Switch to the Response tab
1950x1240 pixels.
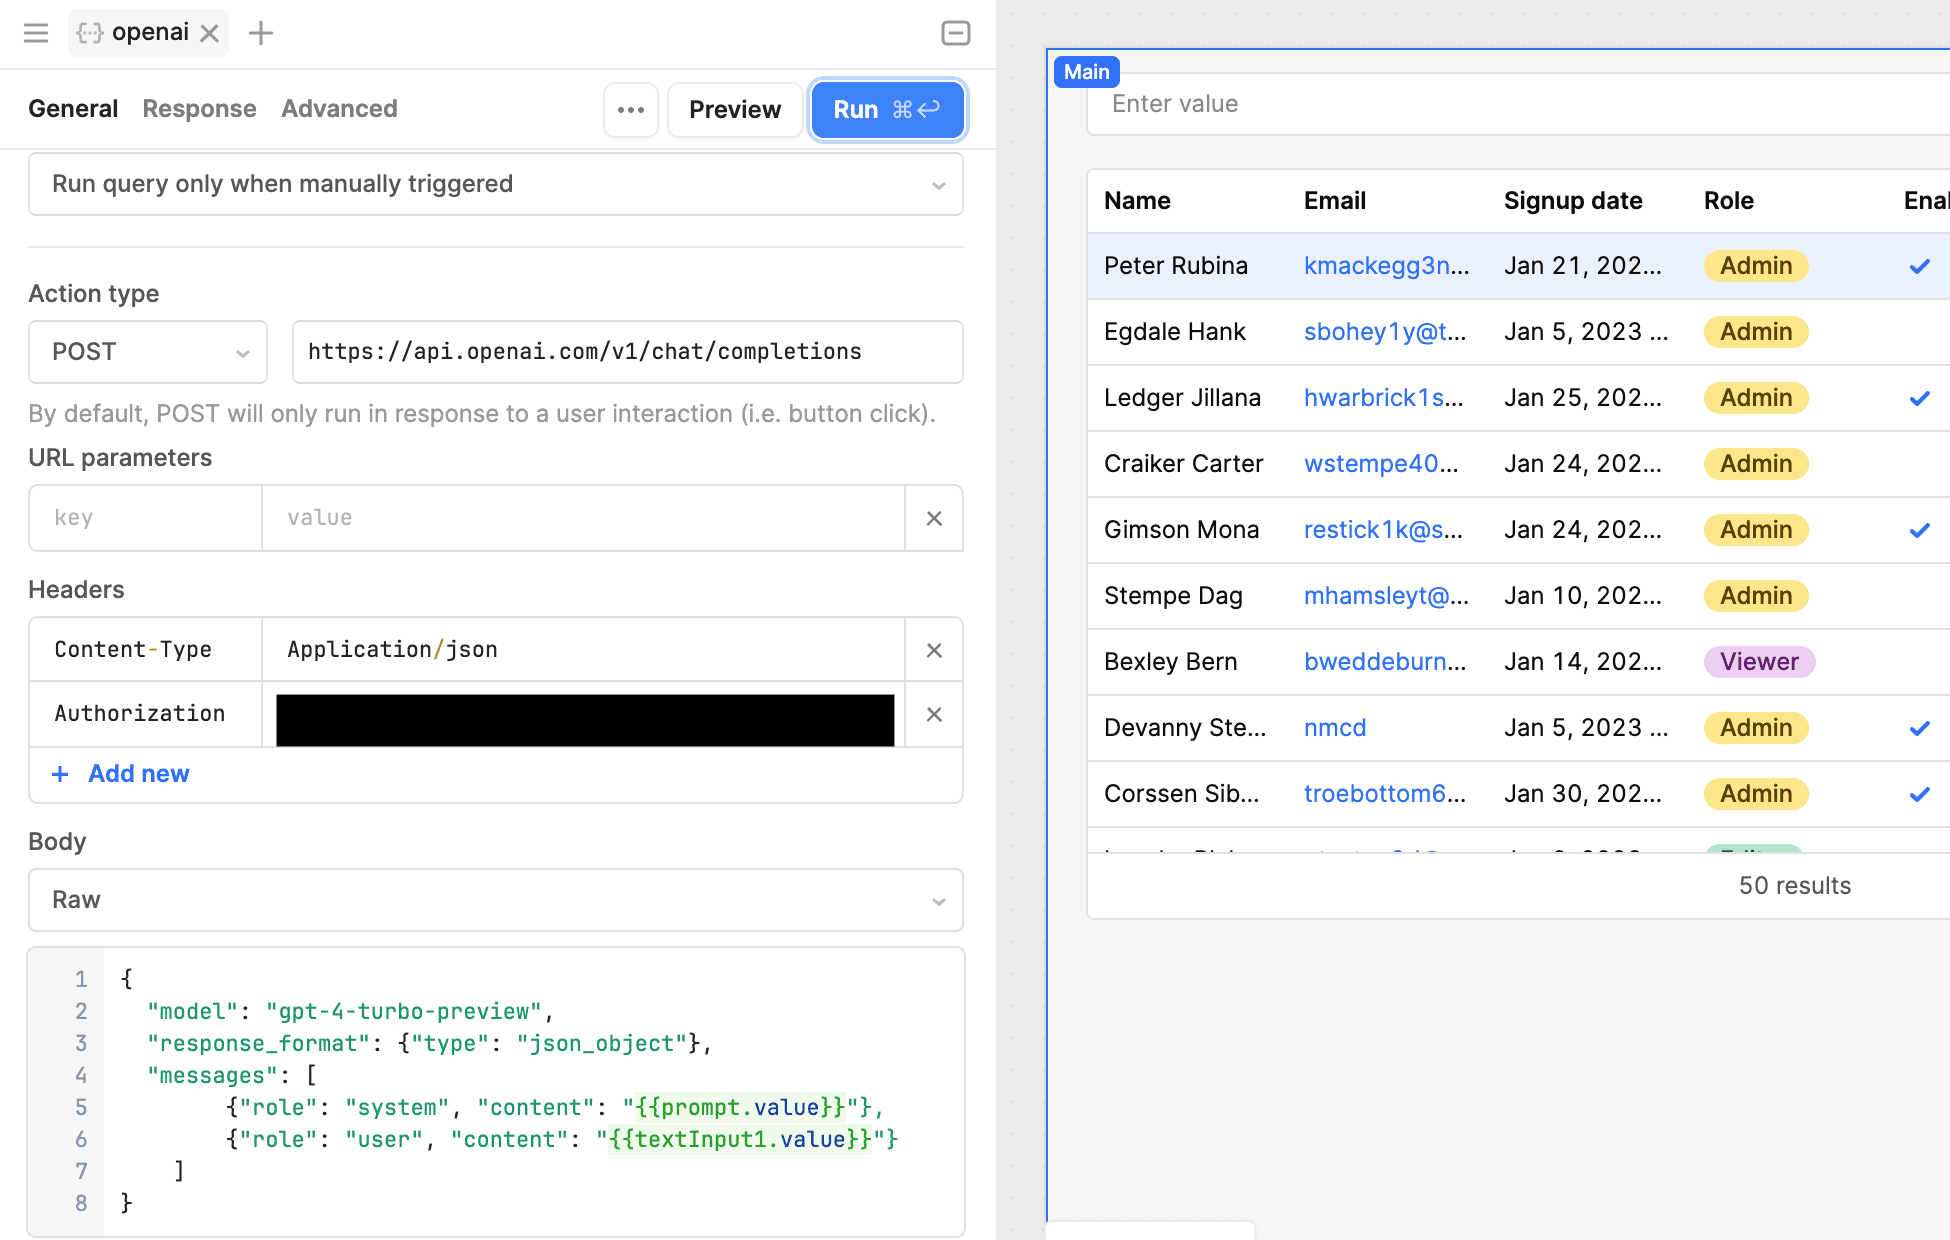[199, 109]
